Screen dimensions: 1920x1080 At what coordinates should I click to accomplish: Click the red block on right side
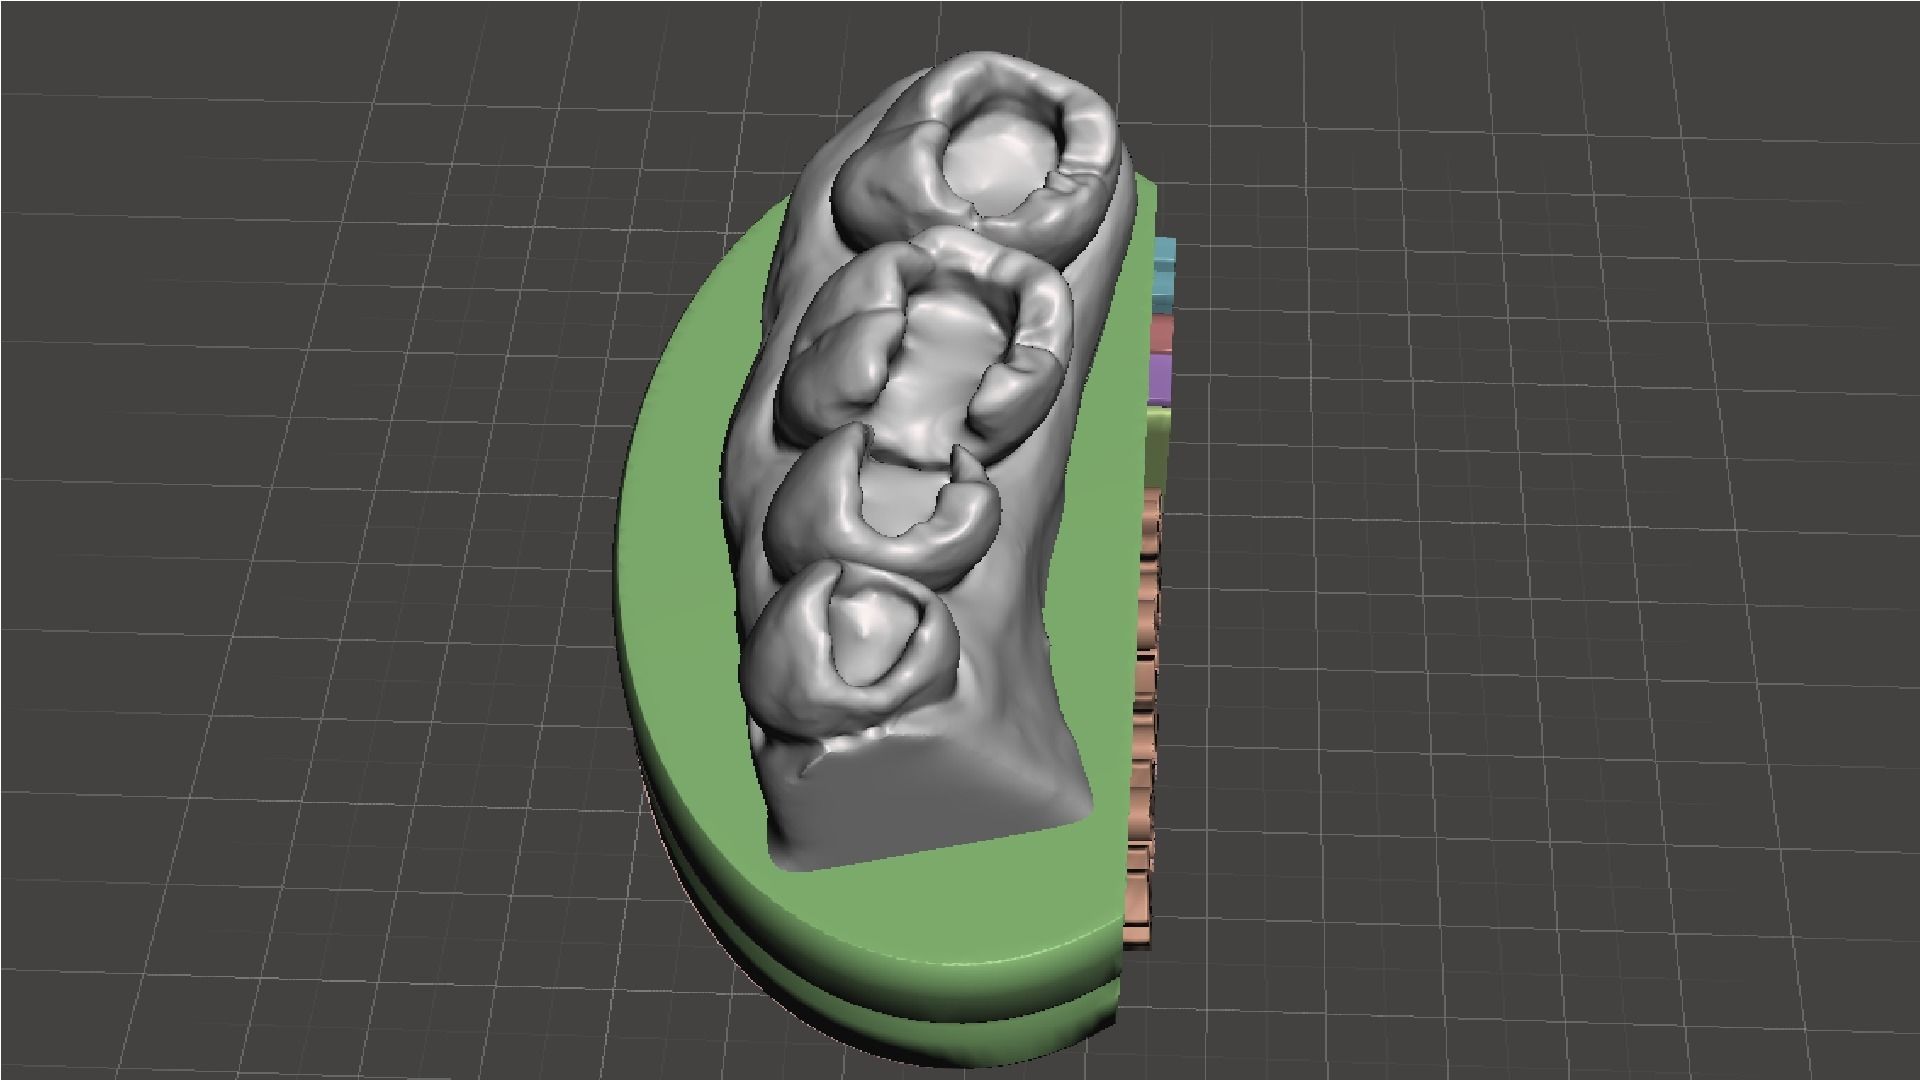tap(1160, 334)
